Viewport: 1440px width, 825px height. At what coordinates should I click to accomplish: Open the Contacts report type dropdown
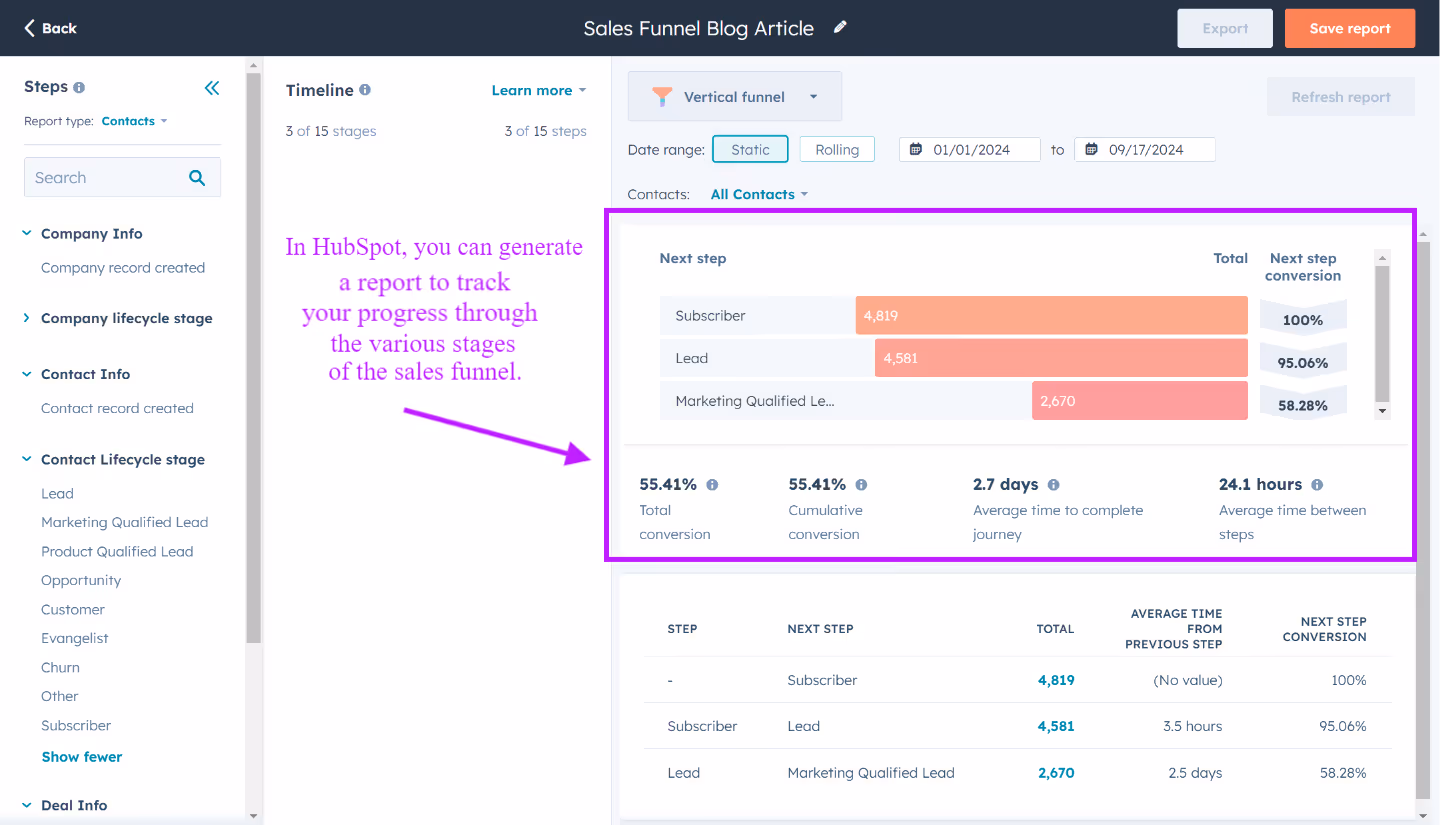click(x=134, y=120)
